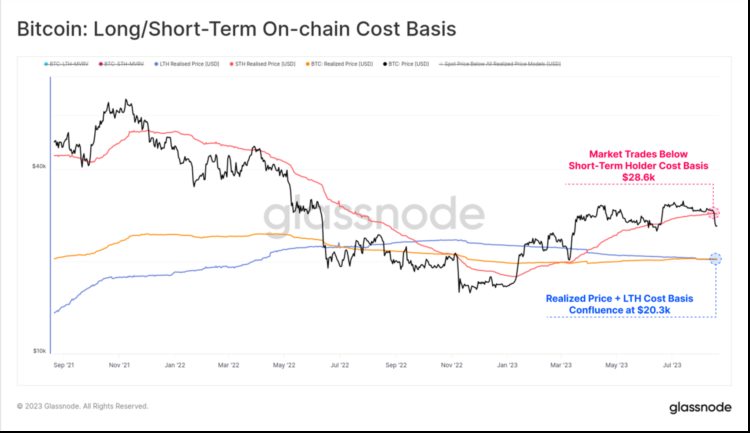This screenshot has height=433, width=750.
Task: Click the pink Short-Term Holder marker circle
Action: pyautogui.click(x=715, y=212)
